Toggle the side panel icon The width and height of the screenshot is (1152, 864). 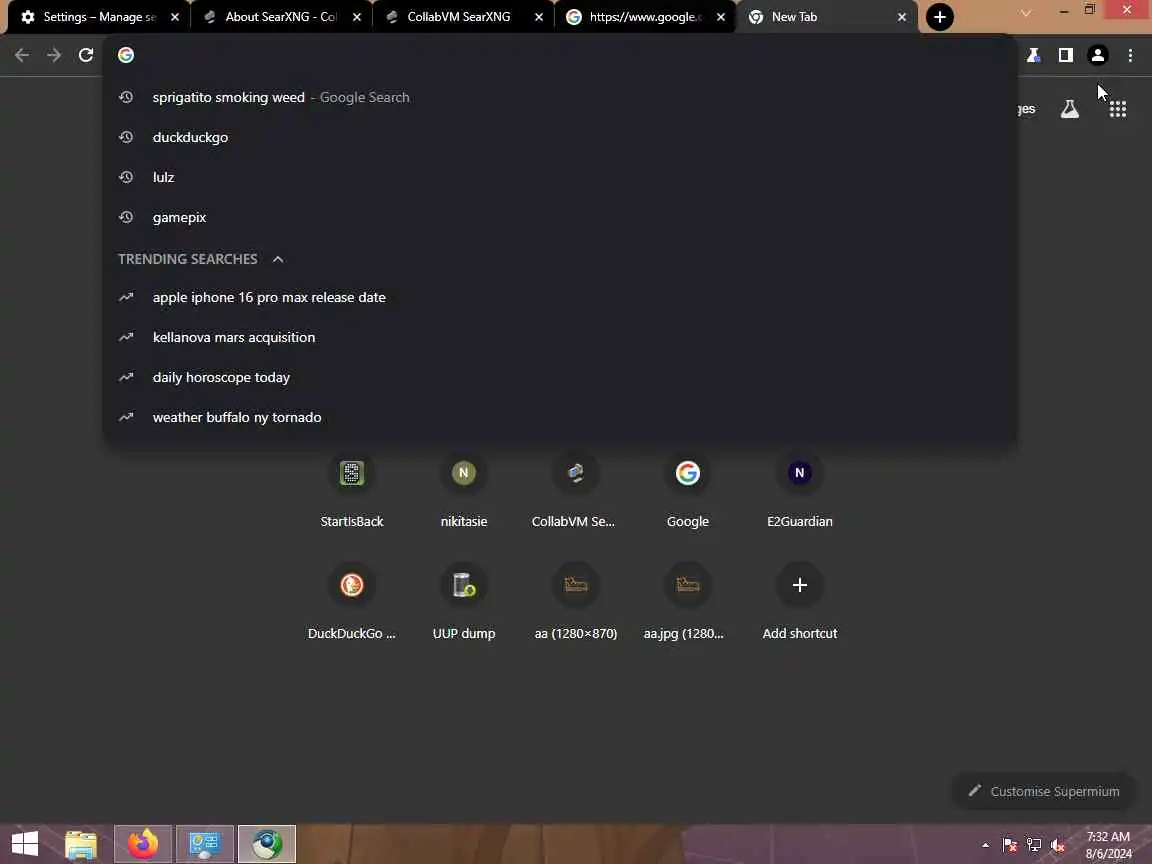coord(1065,55)
